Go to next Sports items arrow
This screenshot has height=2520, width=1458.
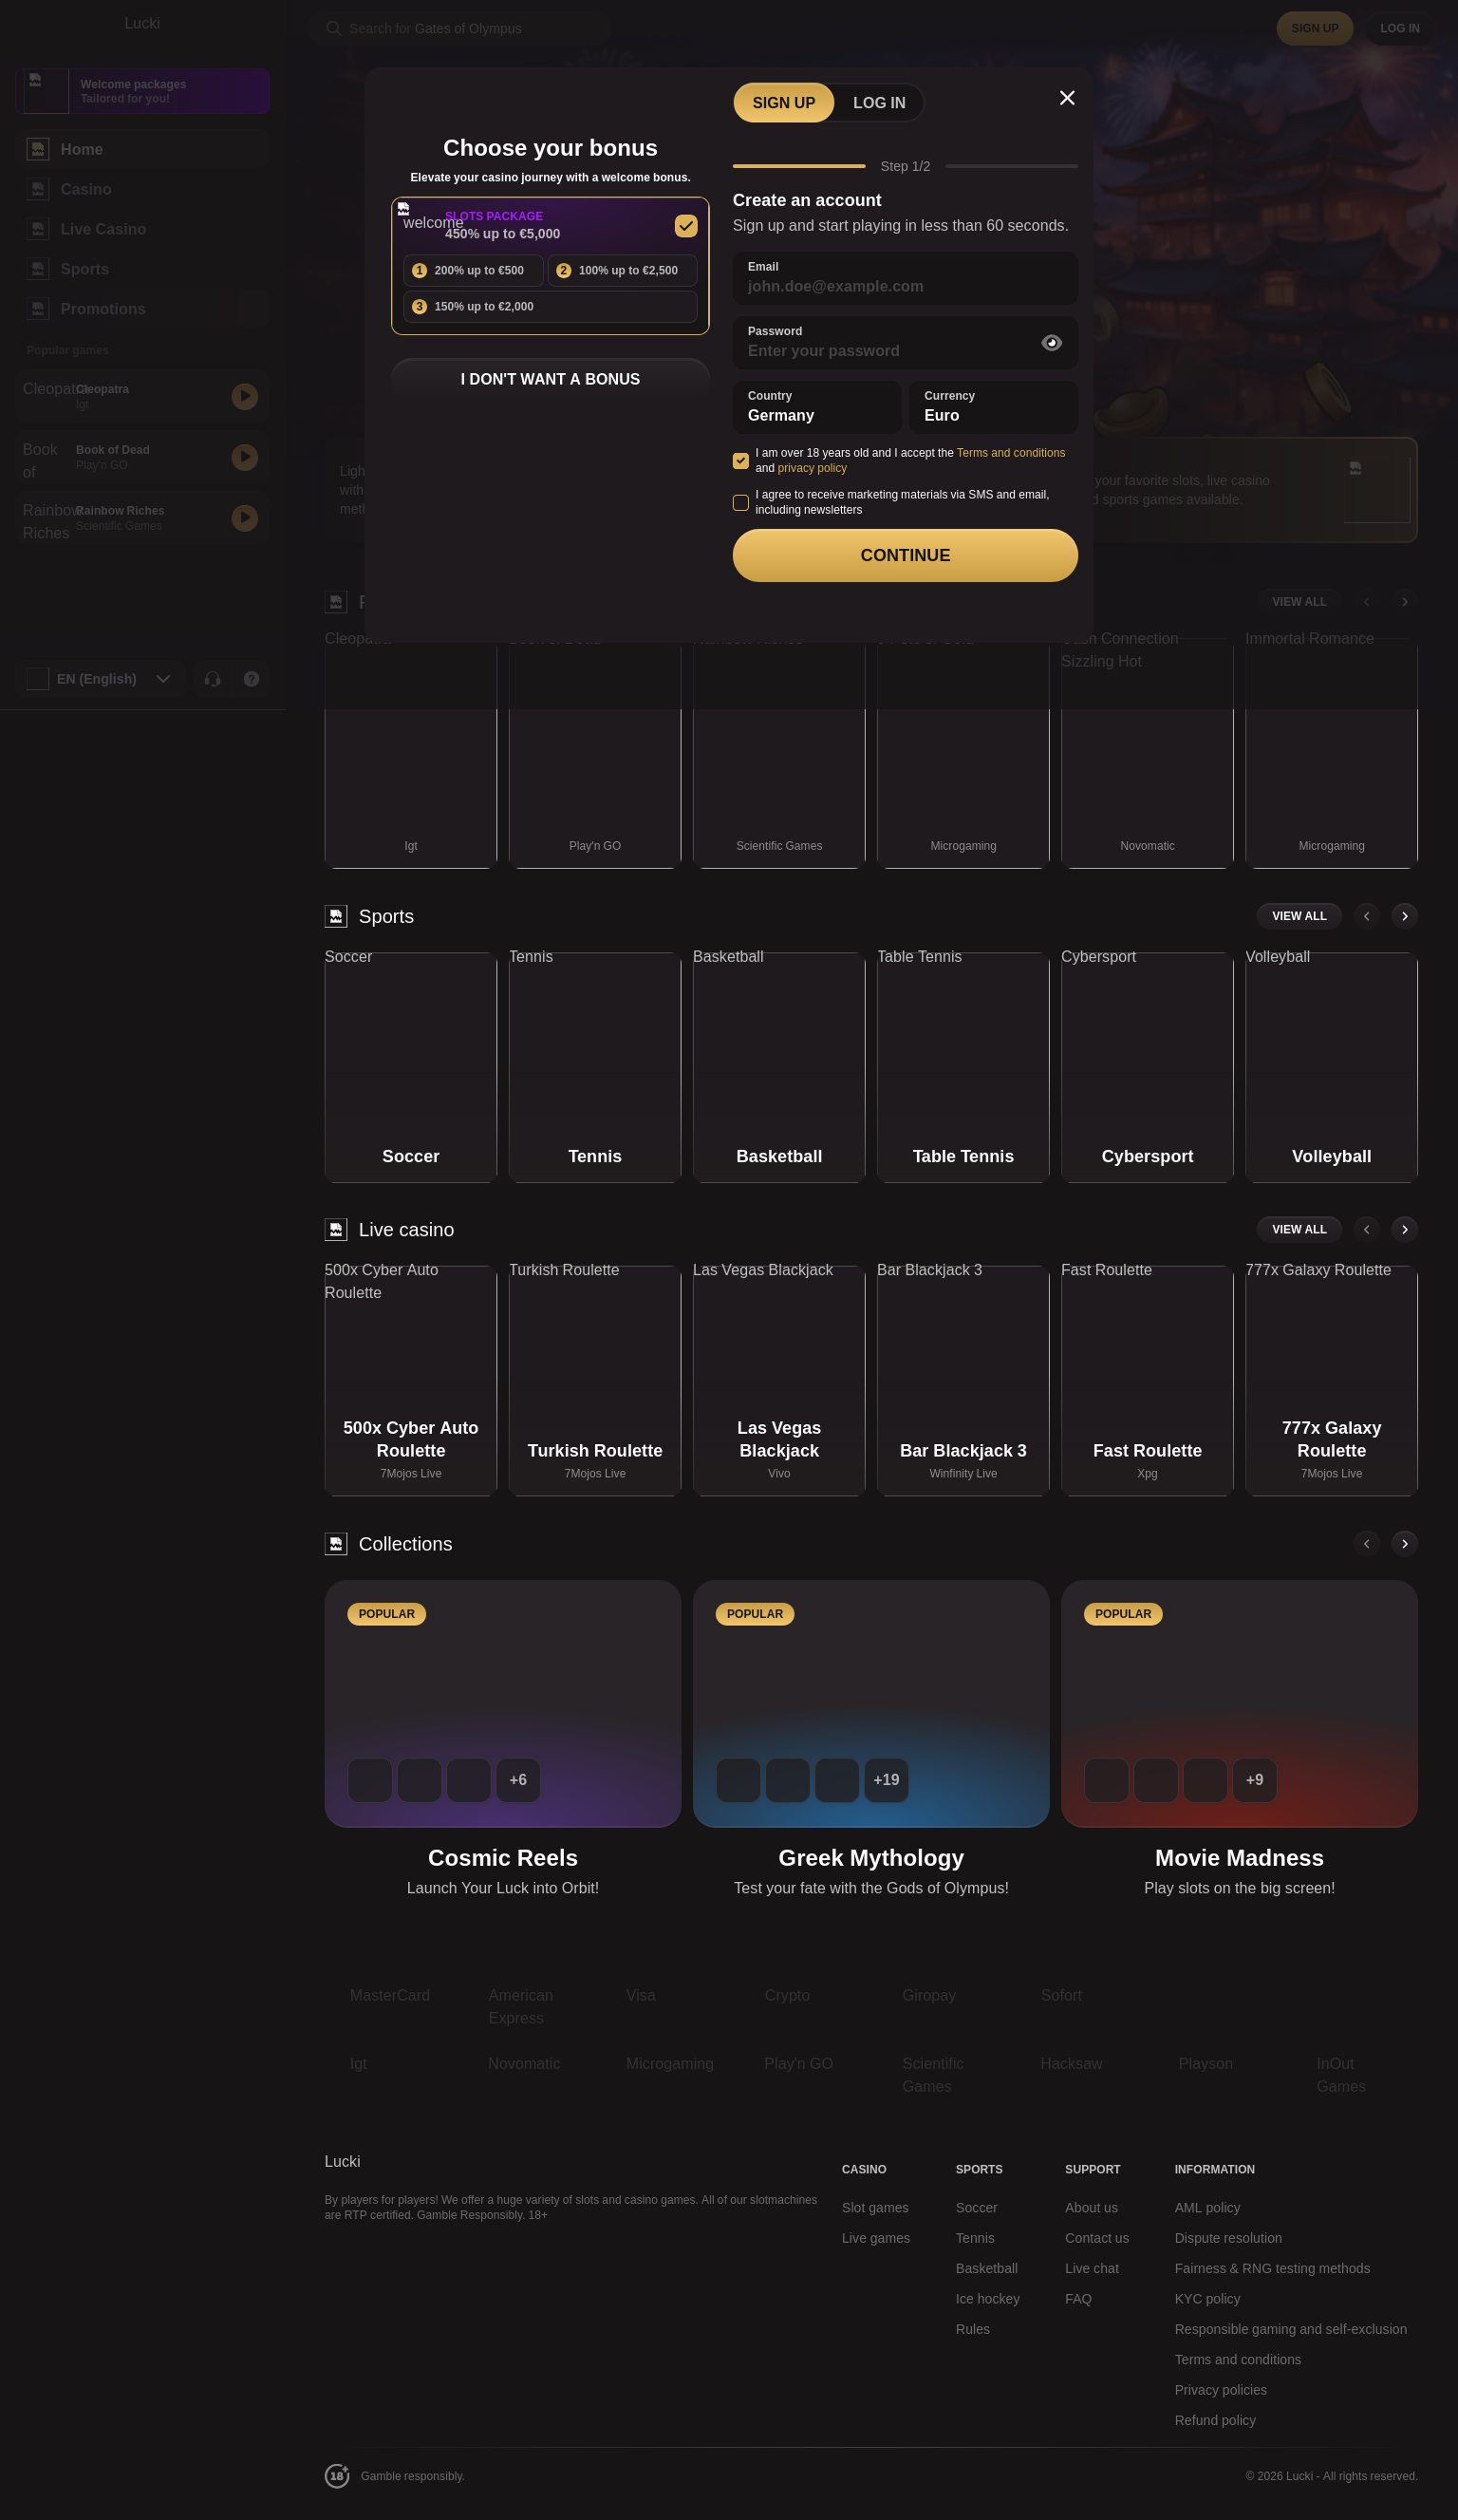point(1404,916)
